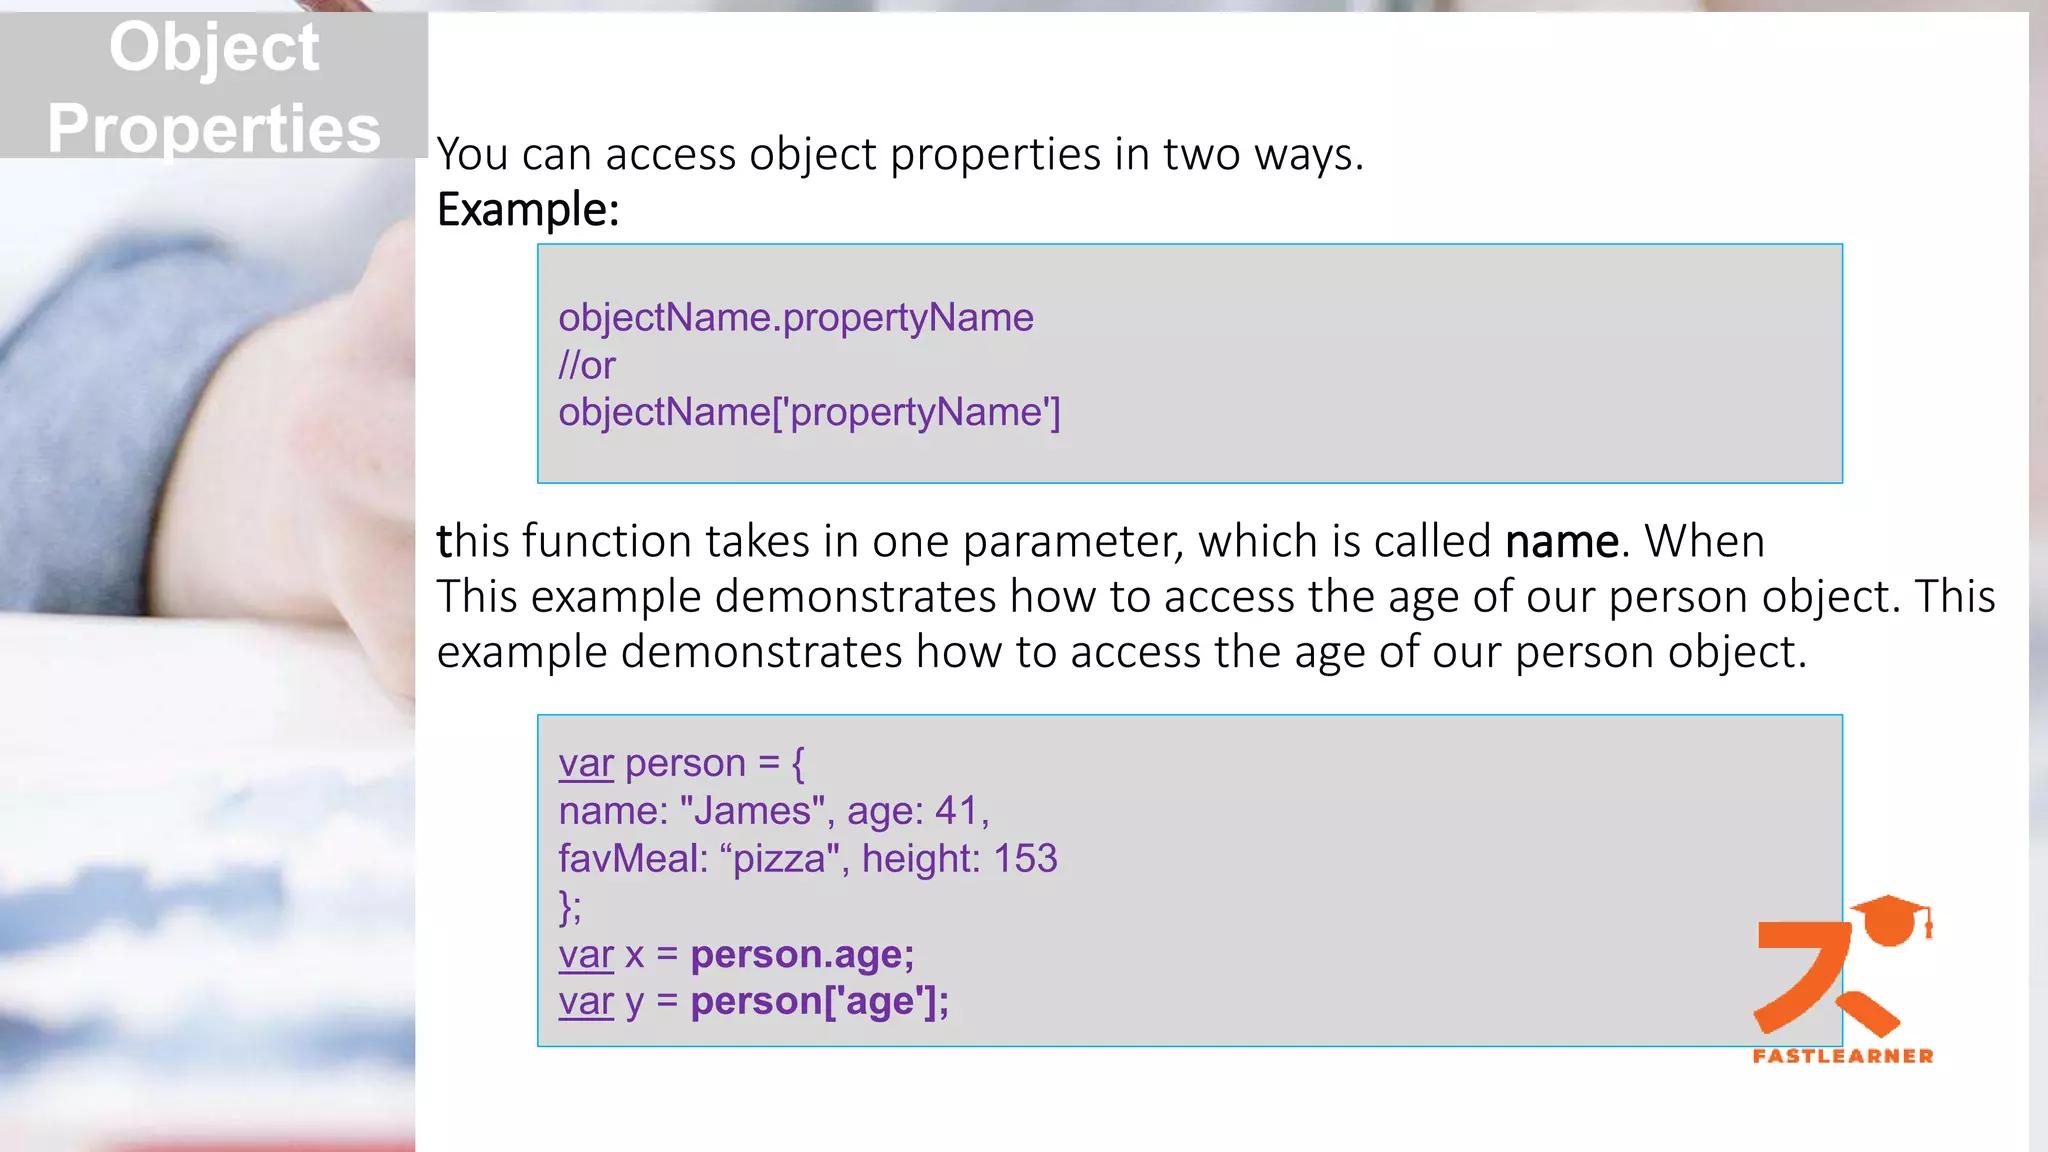Click the closing brace }; line
The image size is (2048, 1152).
[570, 906]
